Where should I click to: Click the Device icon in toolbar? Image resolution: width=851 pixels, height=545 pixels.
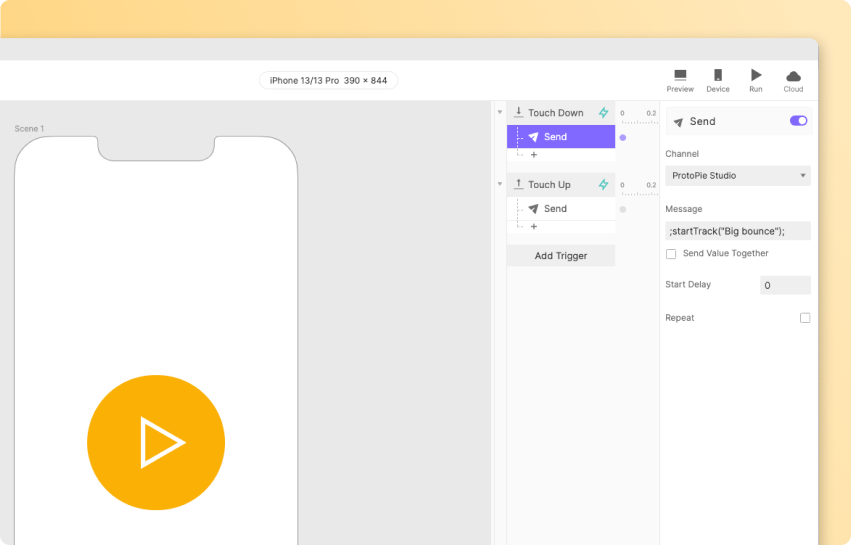pos(717,81)
